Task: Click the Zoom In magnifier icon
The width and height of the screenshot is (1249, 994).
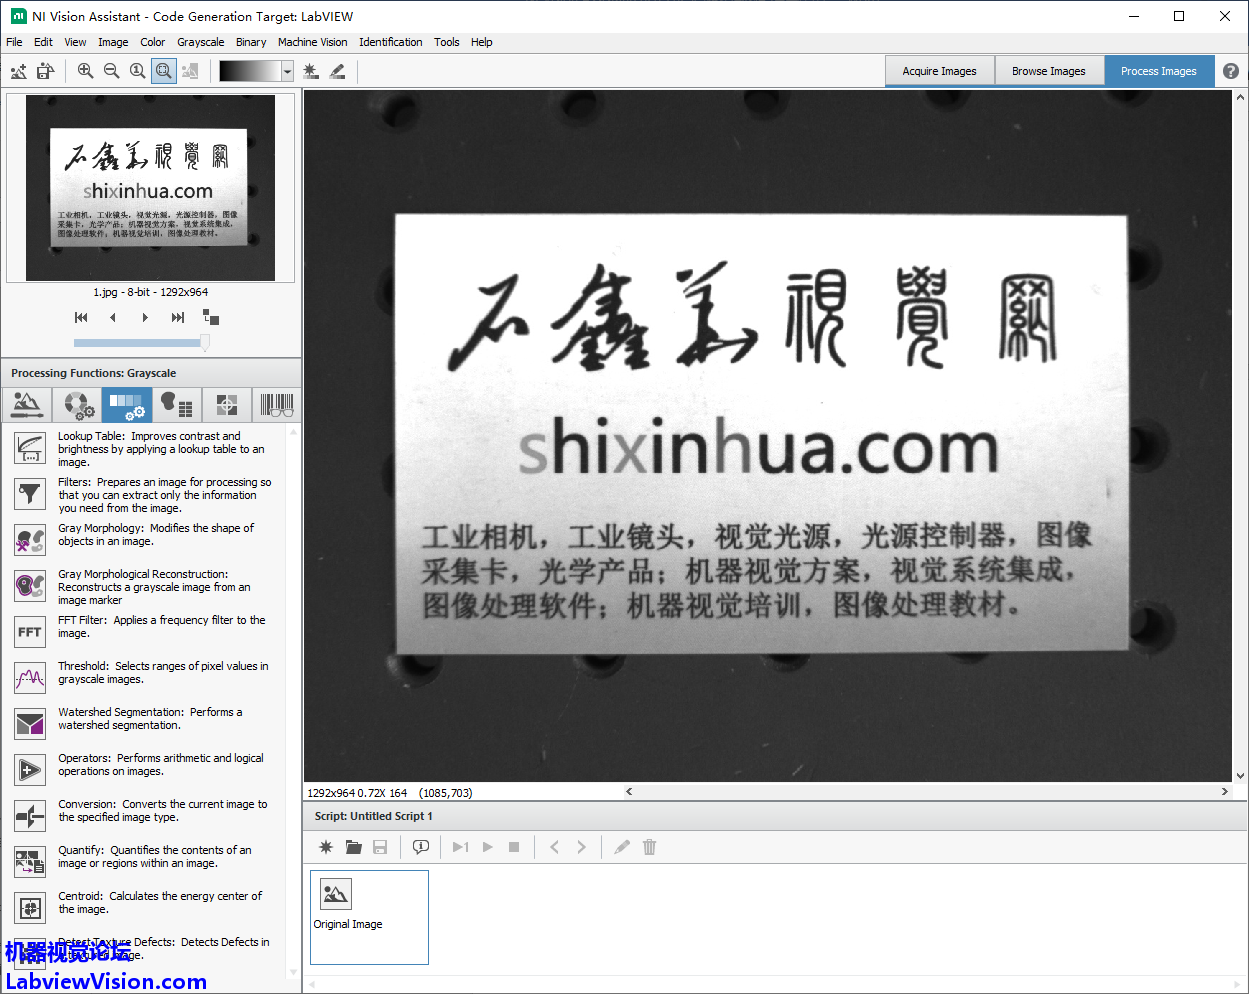Action: pyautogui.click(x=85, y=71)
